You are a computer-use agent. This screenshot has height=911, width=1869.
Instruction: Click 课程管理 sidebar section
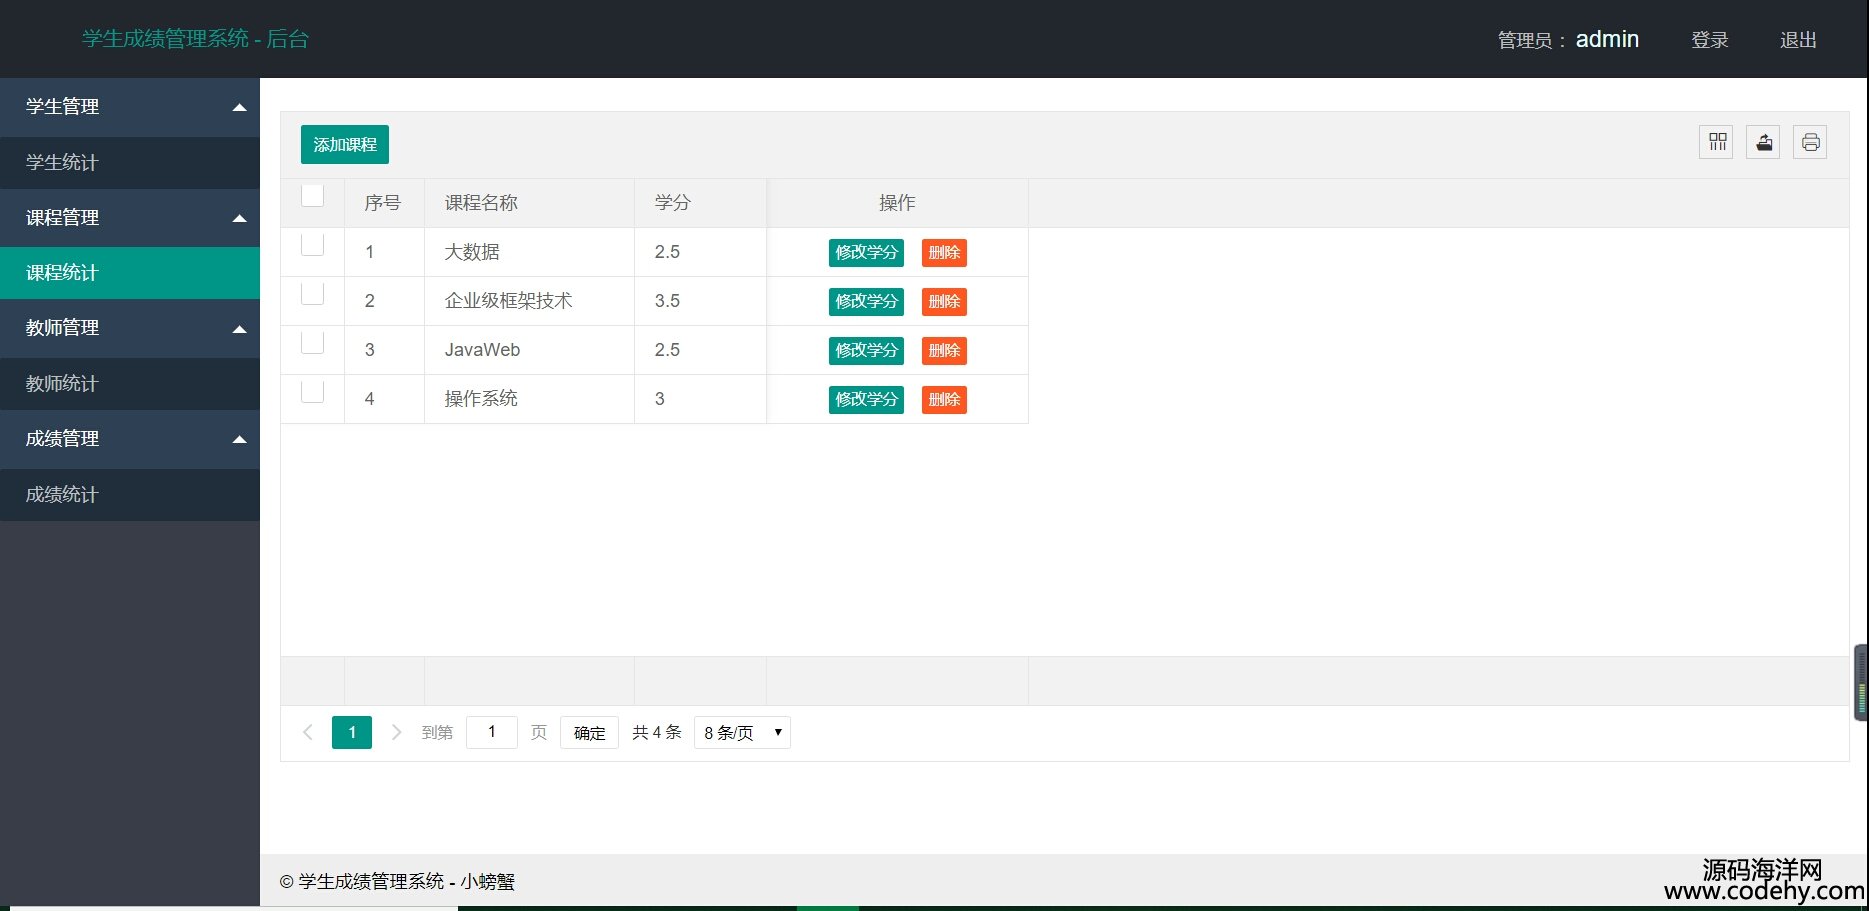130,217
